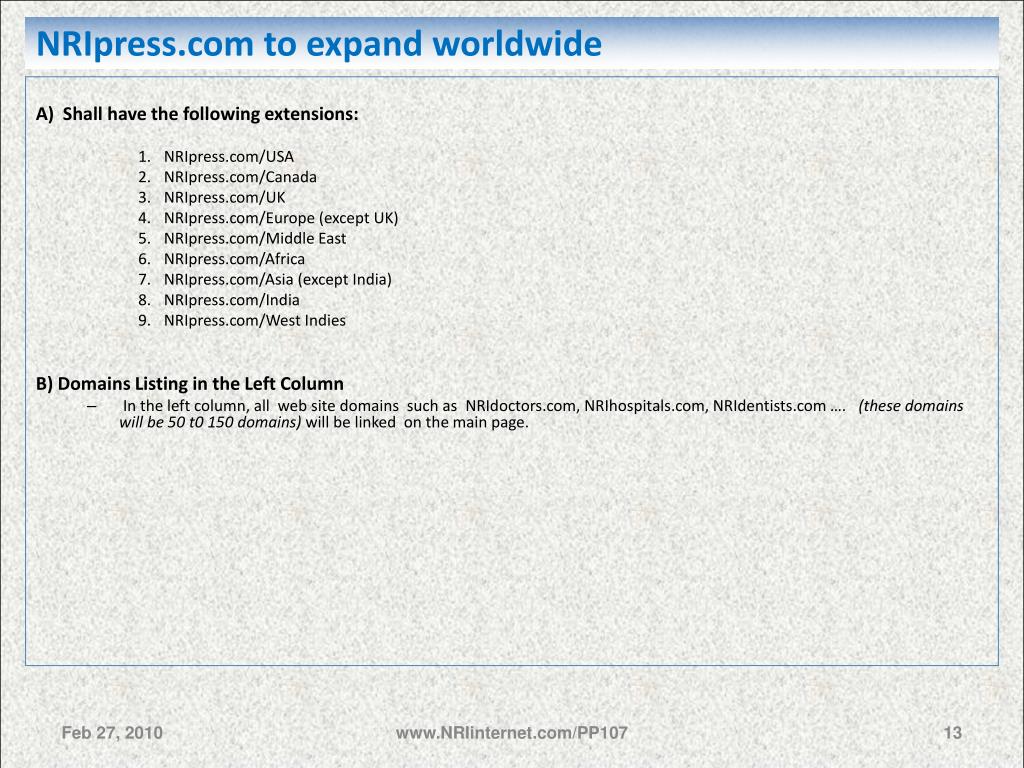Screen dimensions: 1024x768
Task: Select the 'NRIpress.com/Canada' list entry
Action: [x=240, y=177]
